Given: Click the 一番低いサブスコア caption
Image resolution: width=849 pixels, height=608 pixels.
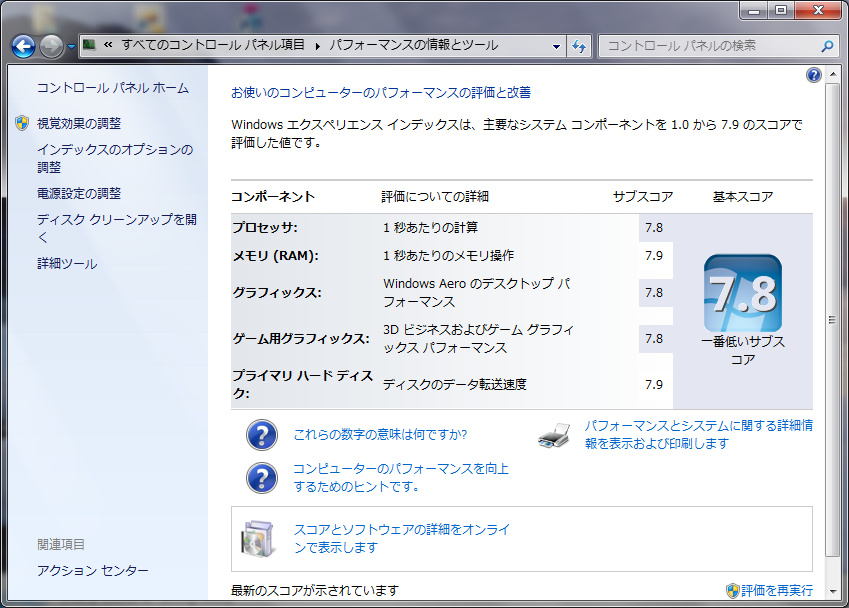Looking at the screenshot, I should [743, 350].
